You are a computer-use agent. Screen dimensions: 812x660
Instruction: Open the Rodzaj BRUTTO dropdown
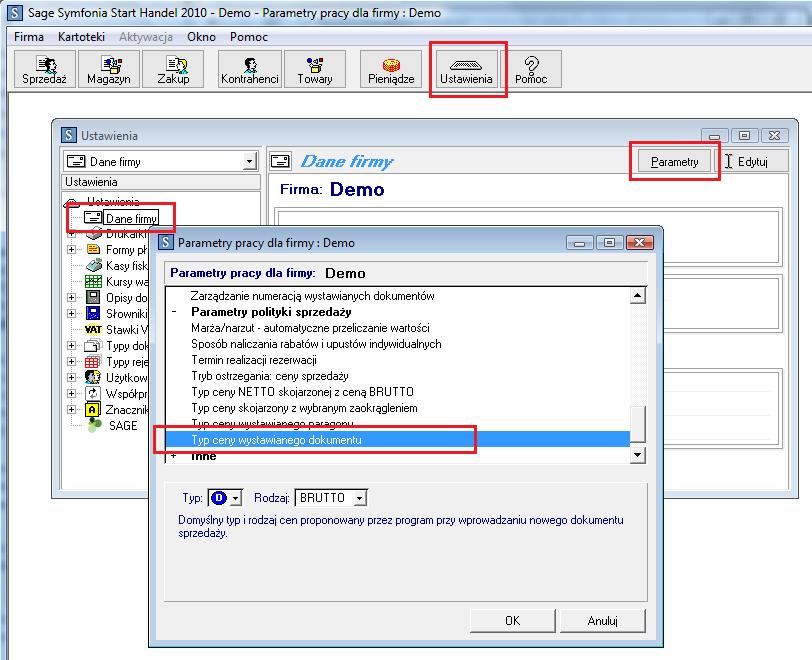click(x=360, y=498)
